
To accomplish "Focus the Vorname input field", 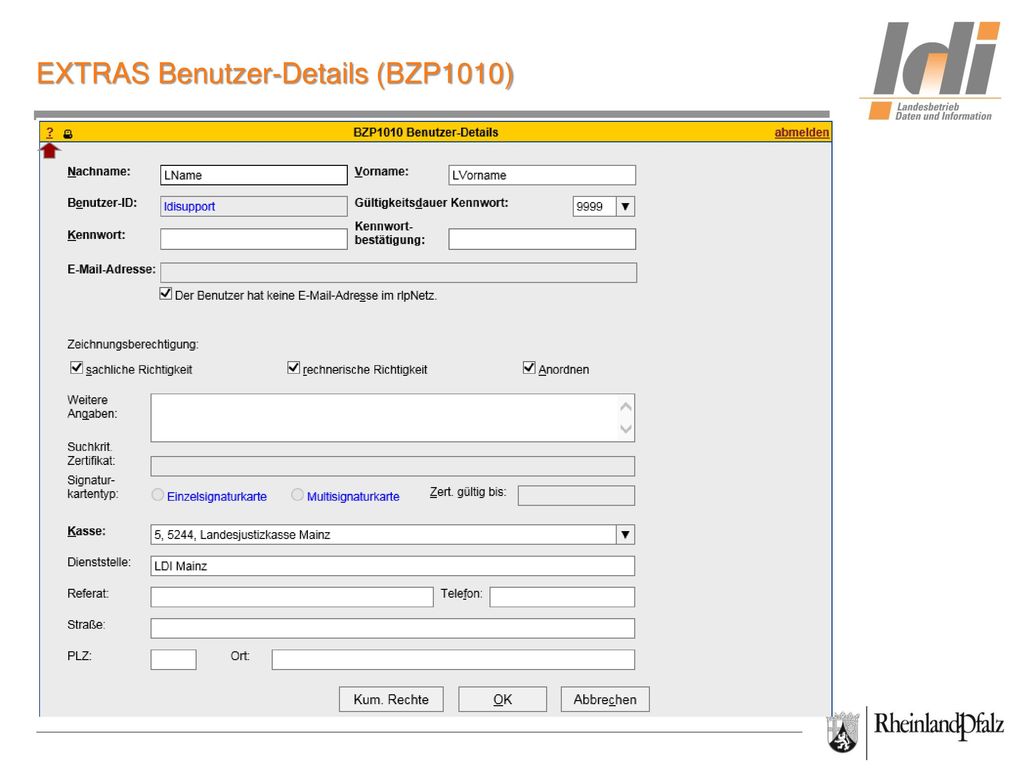I will coord(541,175).
